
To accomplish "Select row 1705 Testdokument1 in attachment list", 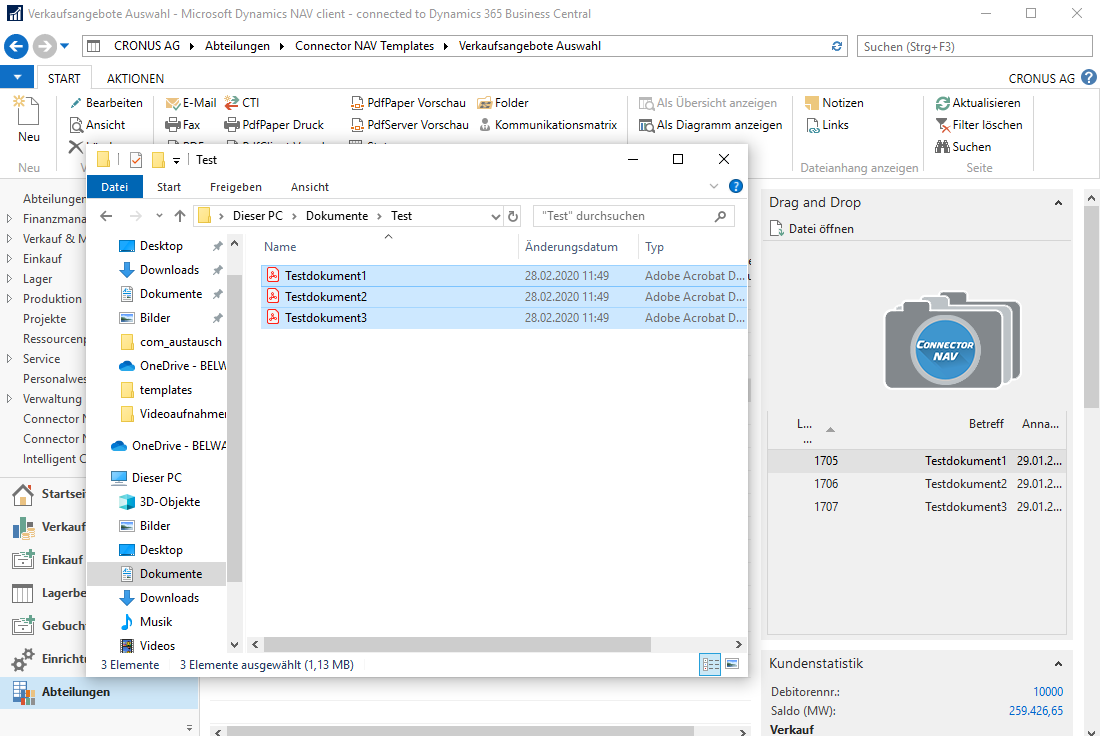I will tap(917, 461).
